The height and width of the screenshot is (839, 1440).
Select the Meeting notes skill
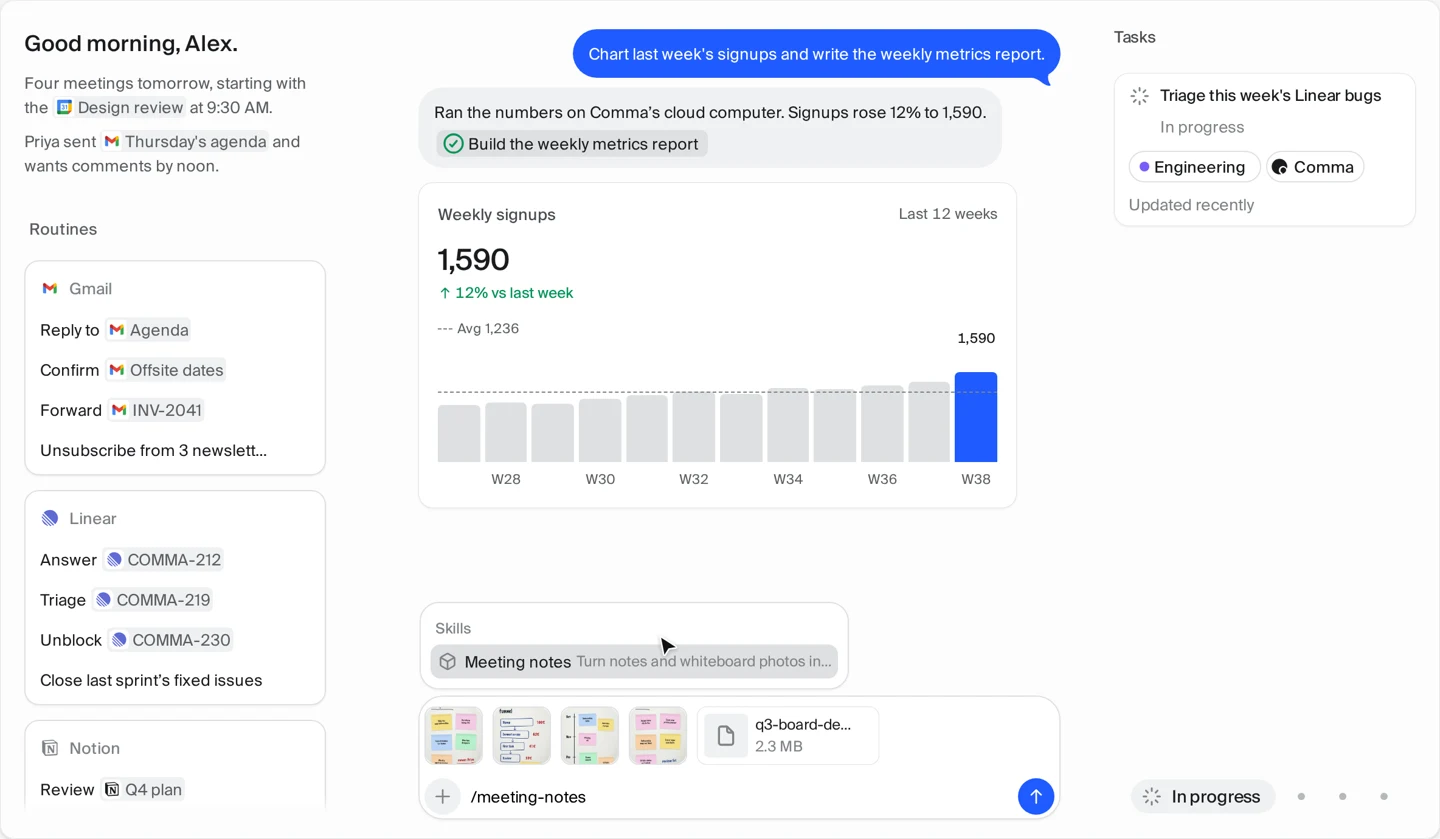coord(634,661)
